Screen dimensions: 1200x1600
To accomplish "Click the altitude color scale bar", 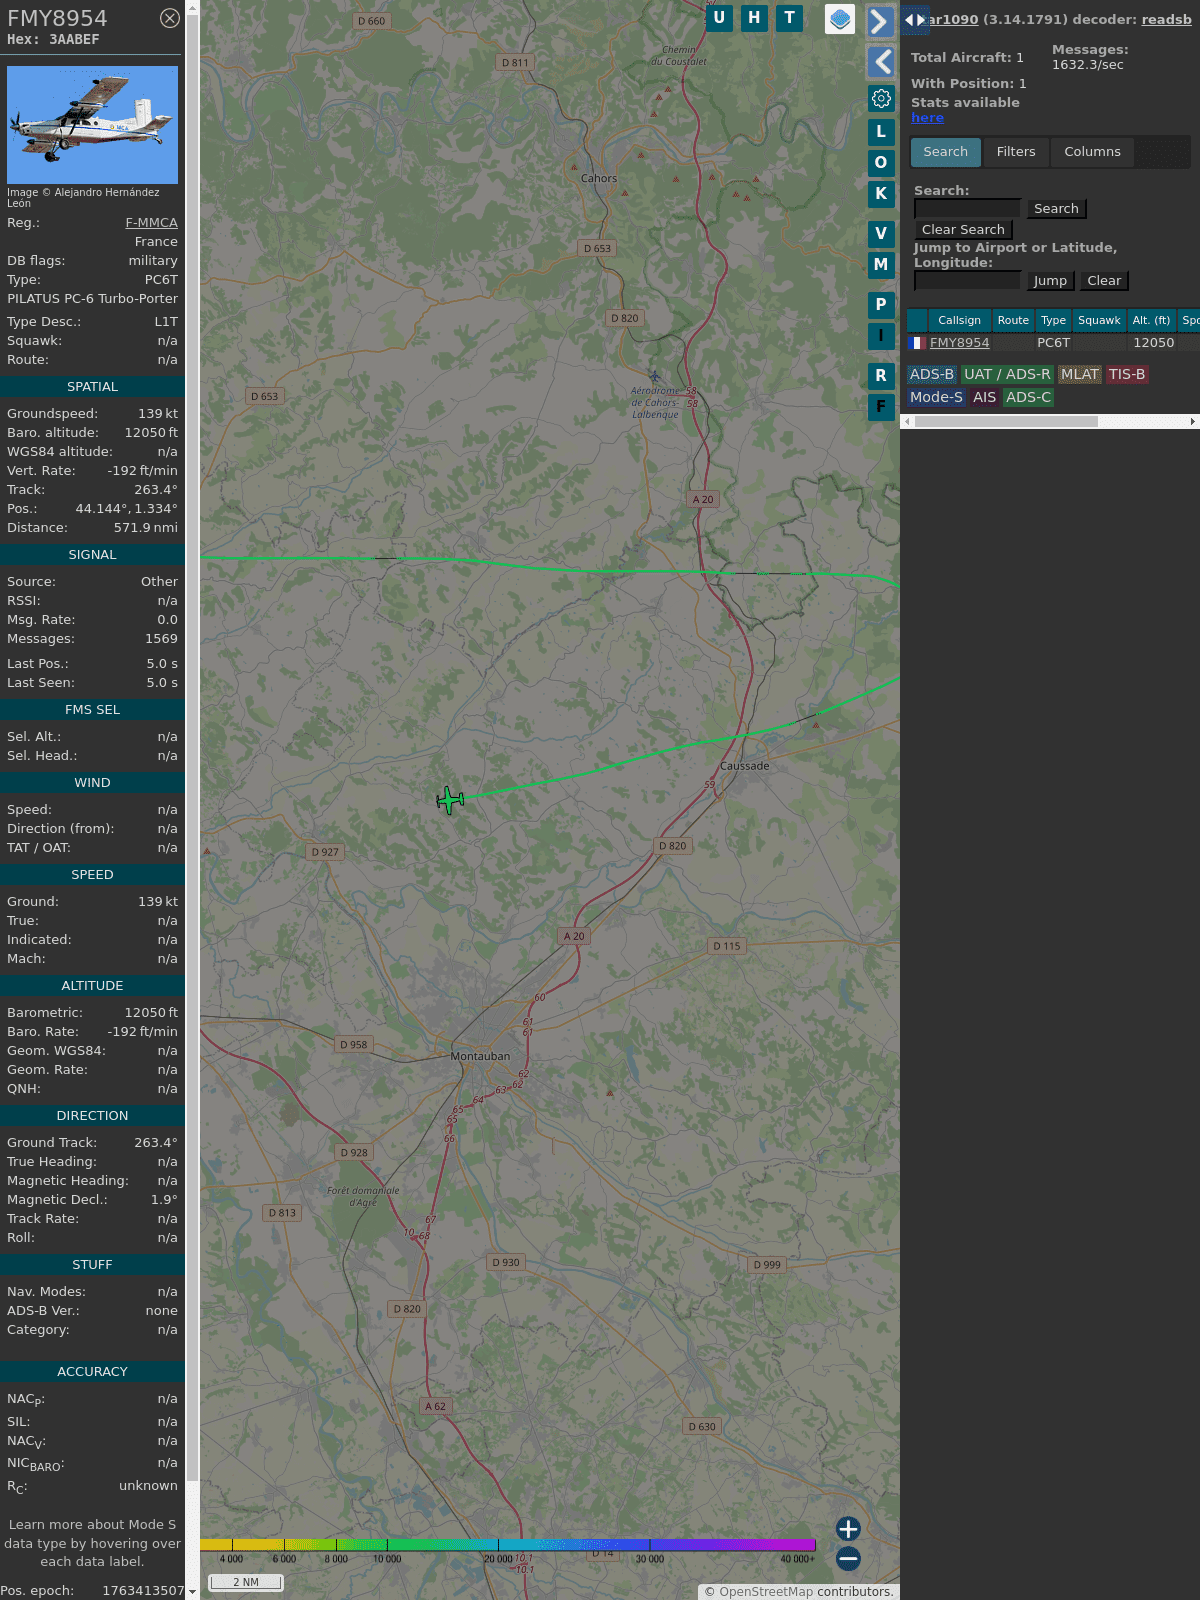I will coord(508,1545).
